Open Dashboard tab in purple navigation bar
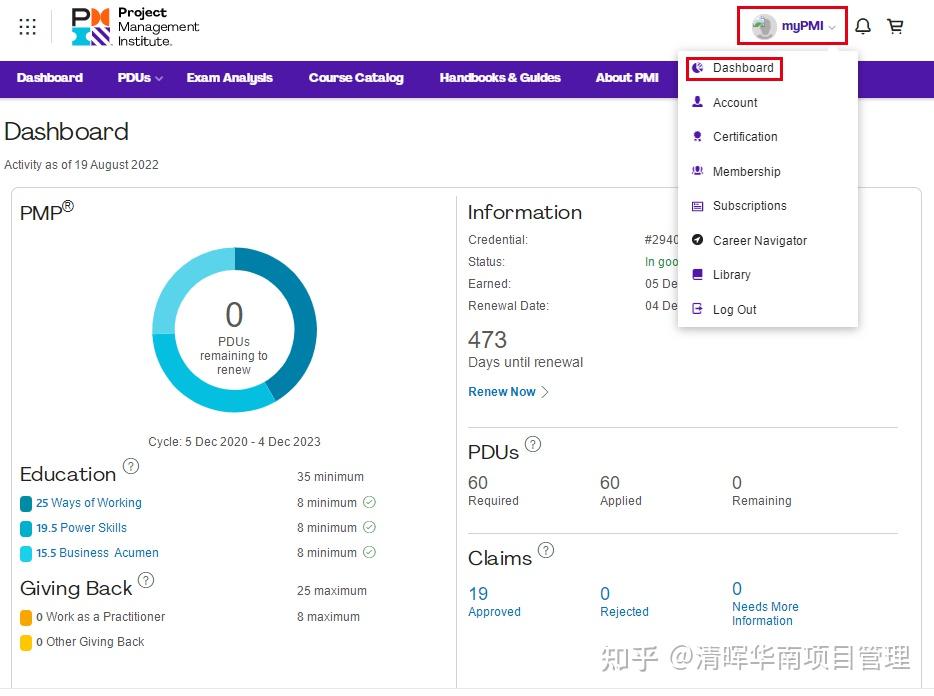Image resolution: width=934 pixels, height=696 pixels. click(50, 78)
